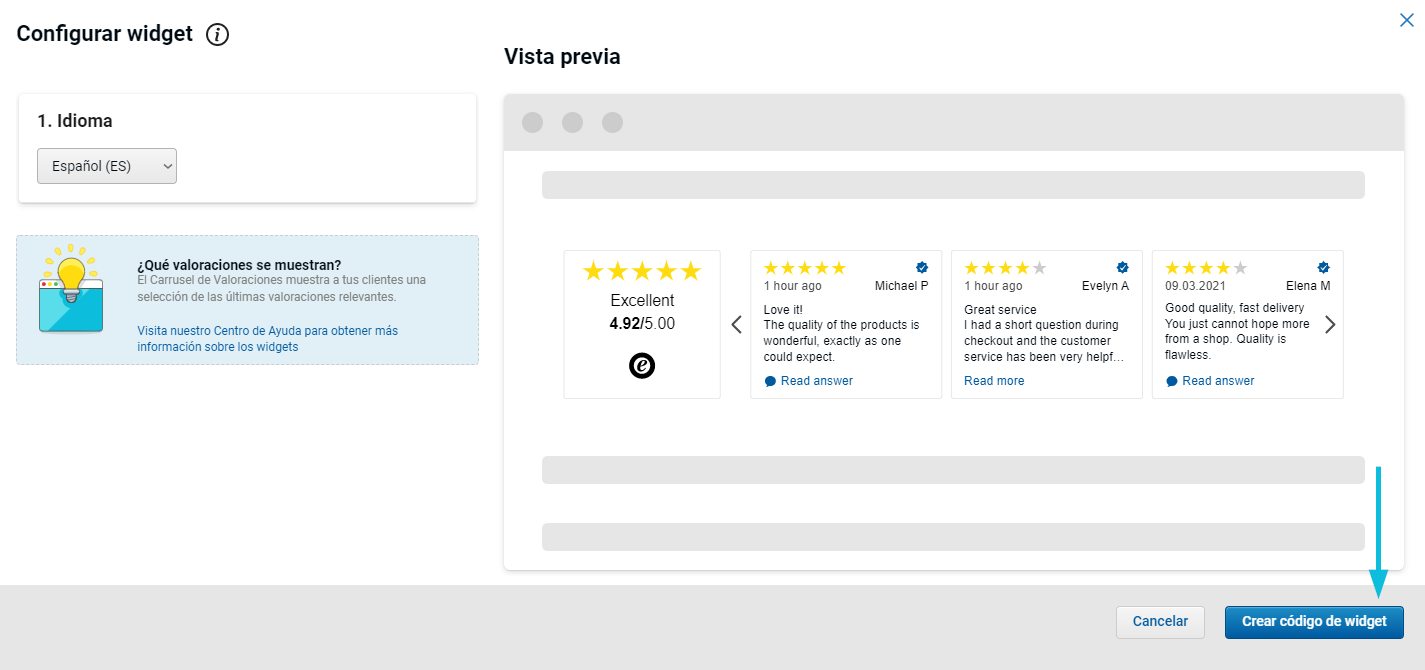Viewport: 1425px width, 670px height.
Task: Select Michael P's Love it review card
Action: [x=846, y=333]
